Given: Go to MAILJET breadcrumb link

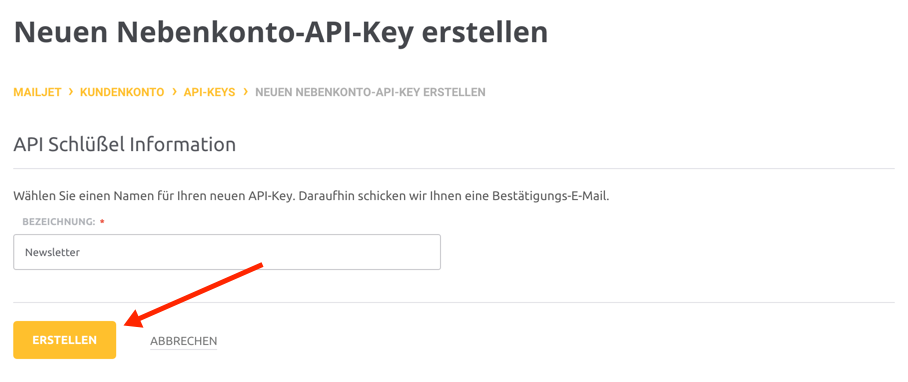Looking at the screenshot, I should [x=37, y=93].
